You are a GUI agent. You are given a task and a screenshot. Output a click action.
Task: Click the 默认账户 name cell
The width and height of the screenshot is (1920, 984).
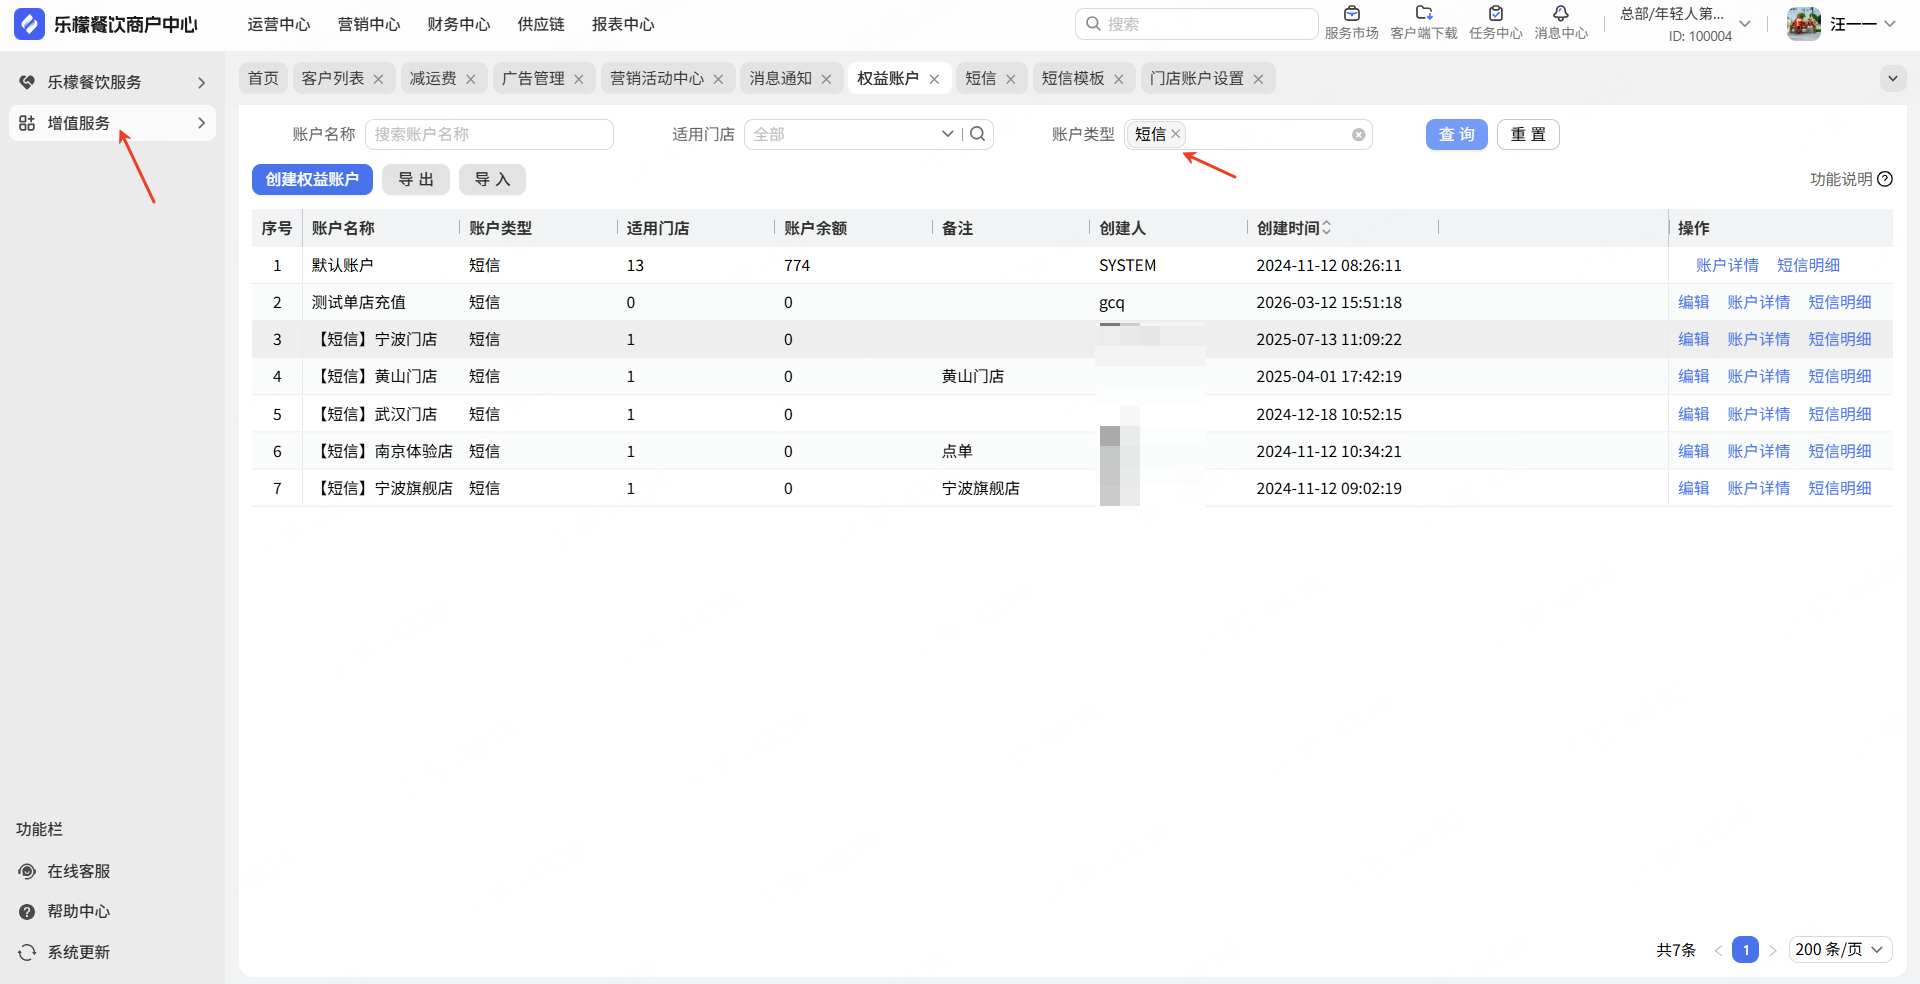click(342, 265)
